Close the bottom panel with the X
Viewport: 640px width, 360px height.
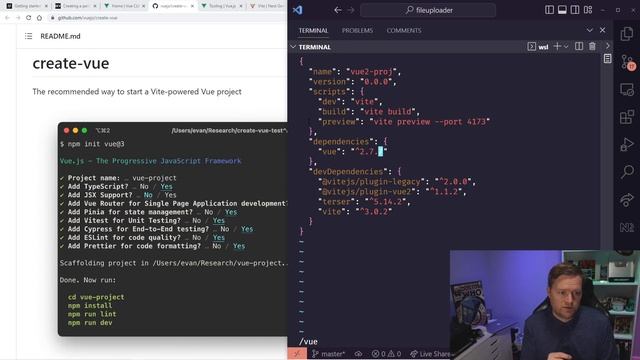[602, 30]
